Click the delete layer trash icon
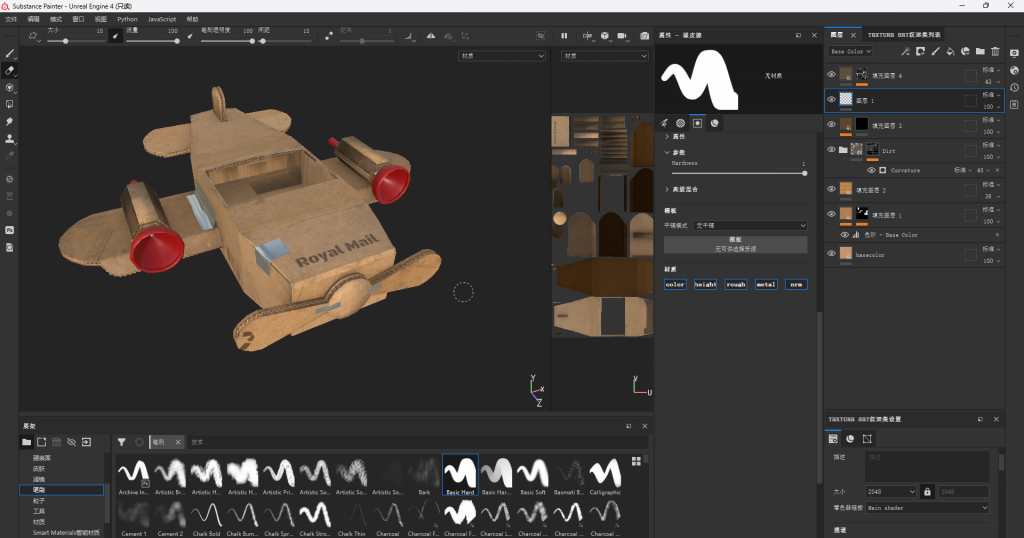This screenshot has width=1024, height=538. (995, 51)
